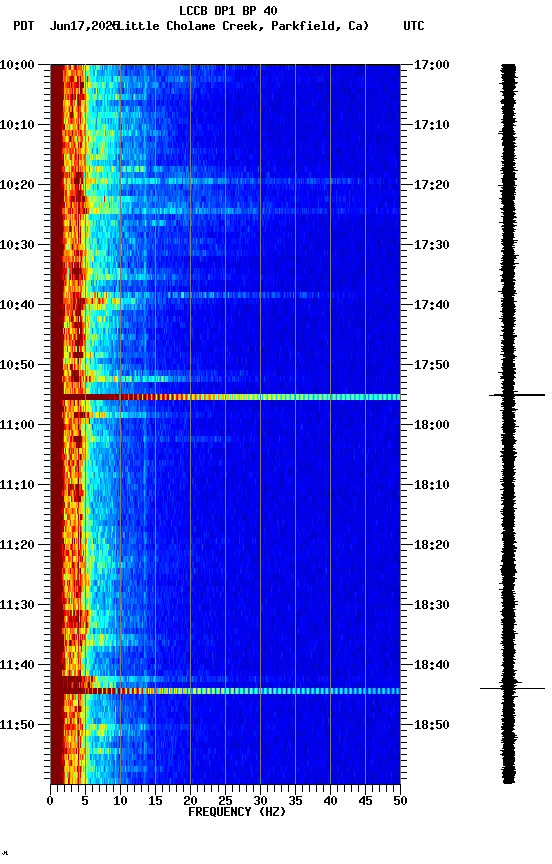This screenshot has height=864, width=552.
Task: Click the 10:20 PDT time label
Action: tap(17, 185)
